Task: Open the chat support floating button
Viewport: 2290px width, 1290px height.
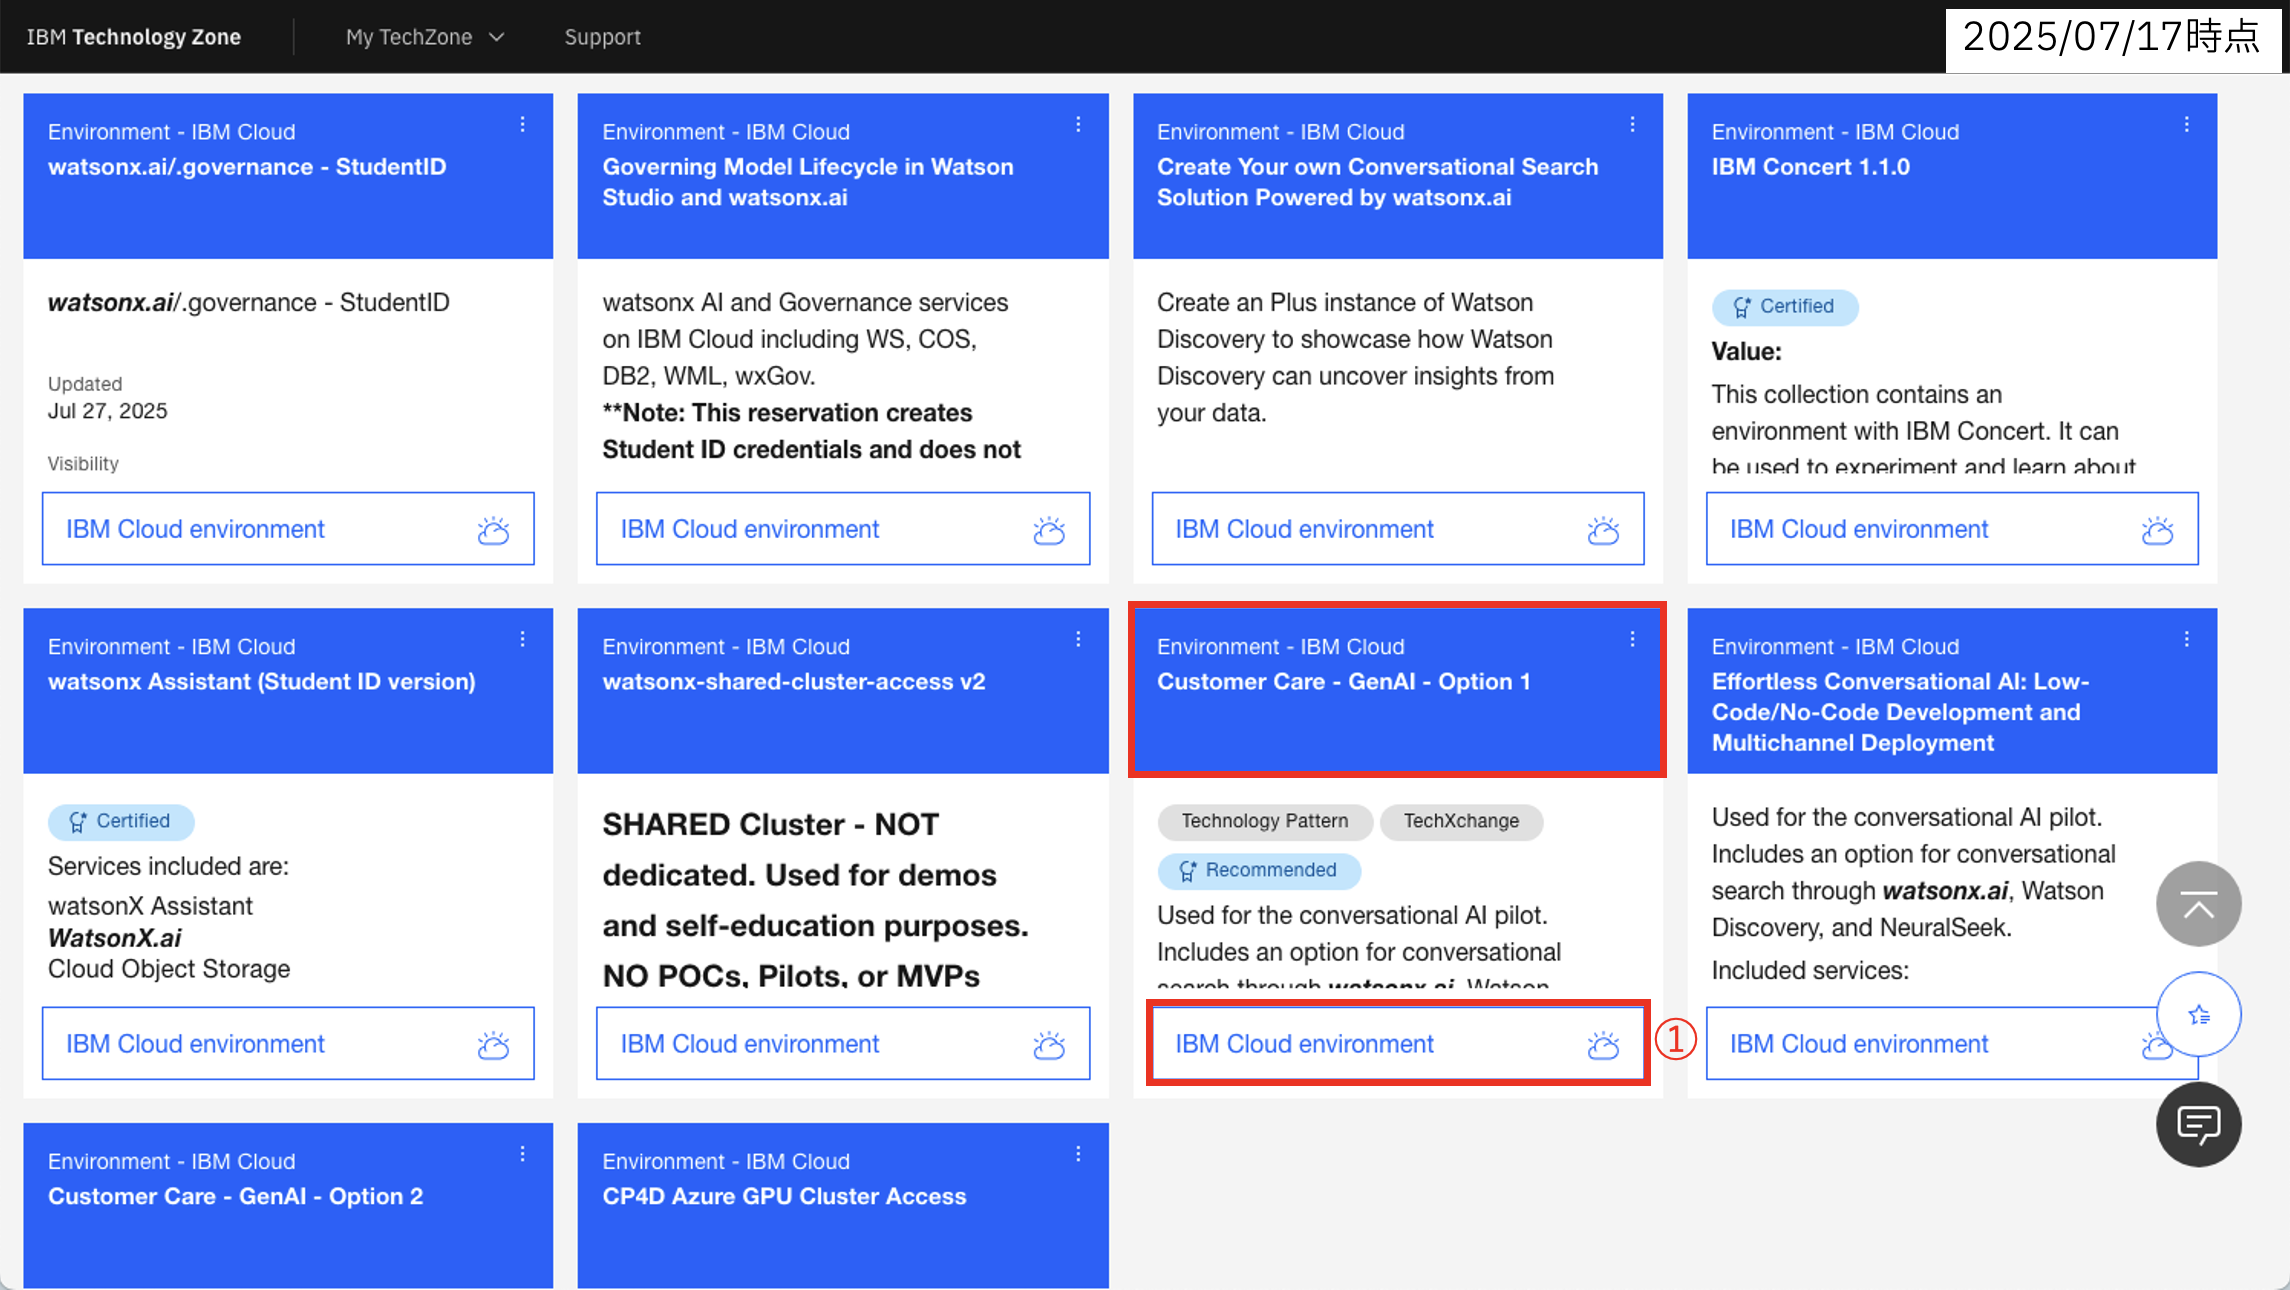Action: pyautogui.click(x=2198, y=1125)
